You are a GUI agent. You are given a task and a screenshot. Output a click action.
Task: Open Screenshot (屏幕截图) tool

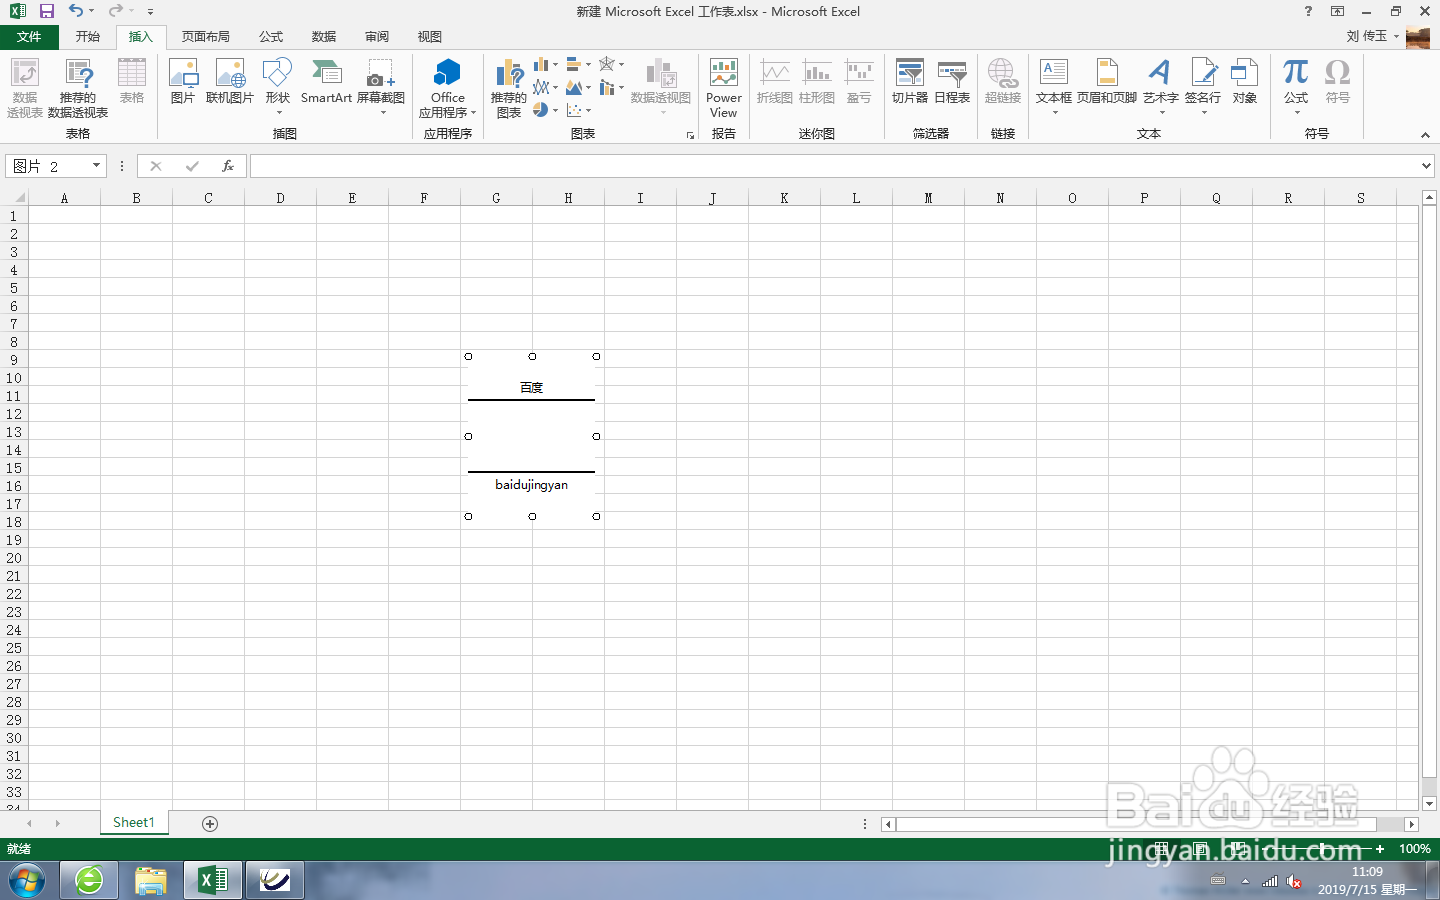coord(381,85)
